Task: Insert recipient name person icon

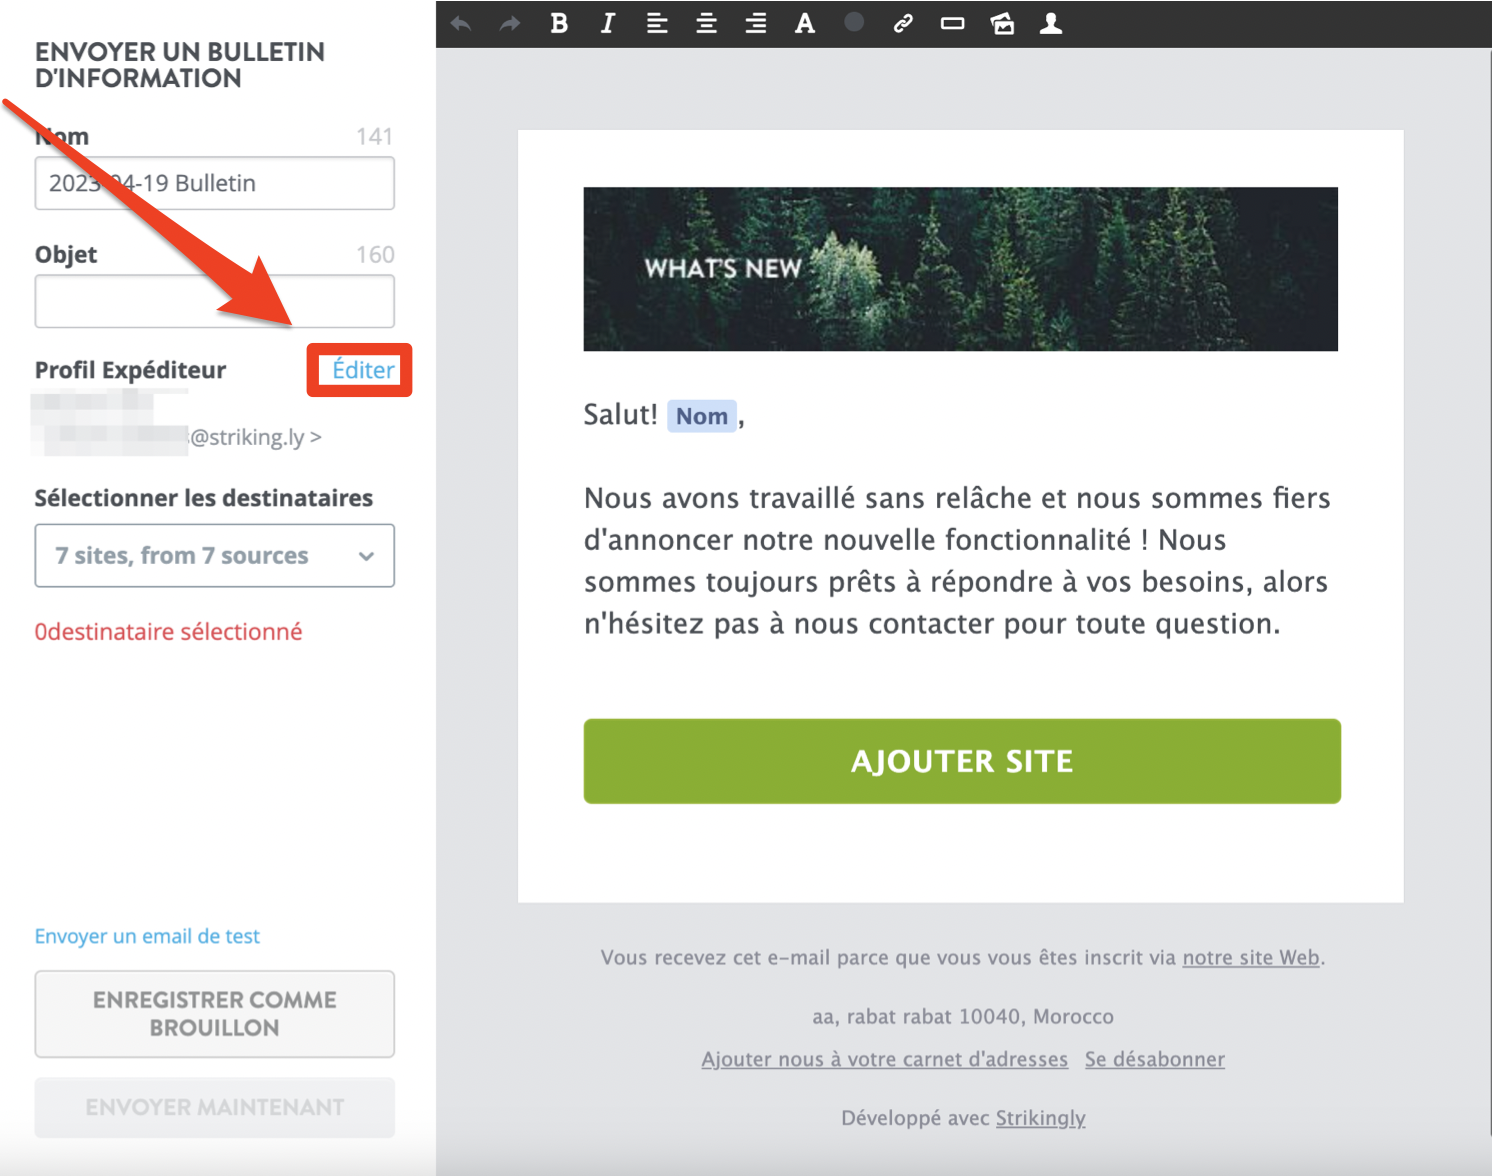Action: click(1051, 23)
